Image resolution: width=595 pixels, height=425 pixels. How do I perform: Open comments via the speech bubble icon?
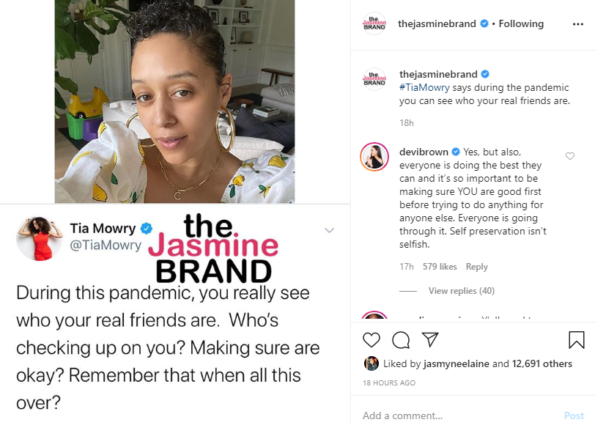click(401, 340)
